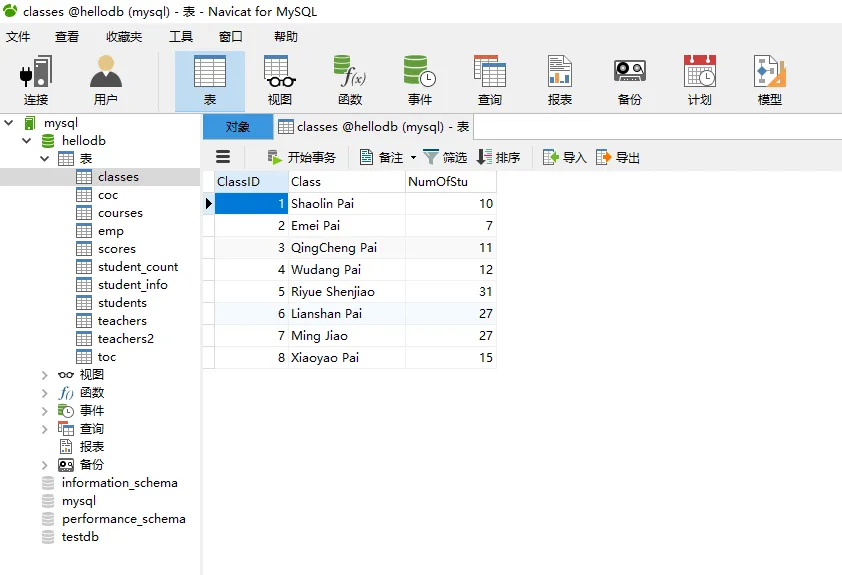This screenshot has width=842, height=575.
Task: Select the performance_schema database
Action: 124,519
